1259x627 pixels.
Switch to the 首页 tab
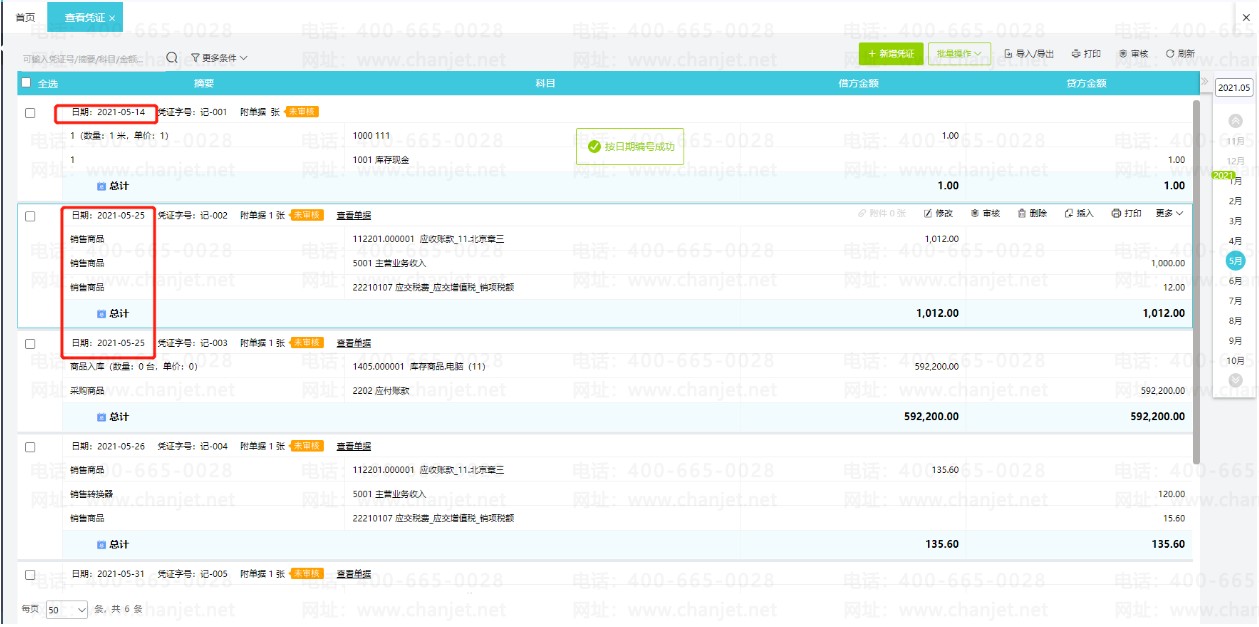click(26, 18)
